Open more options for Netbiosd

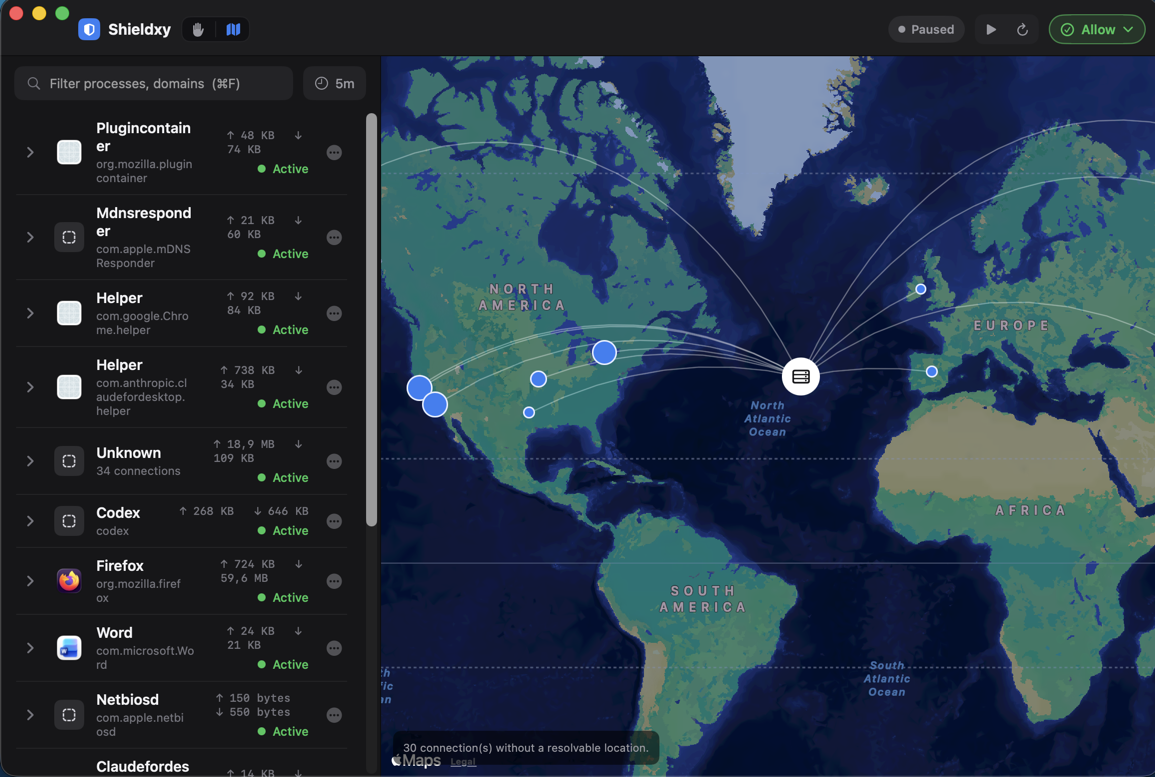pyautogui.click(x=334, y=715)
